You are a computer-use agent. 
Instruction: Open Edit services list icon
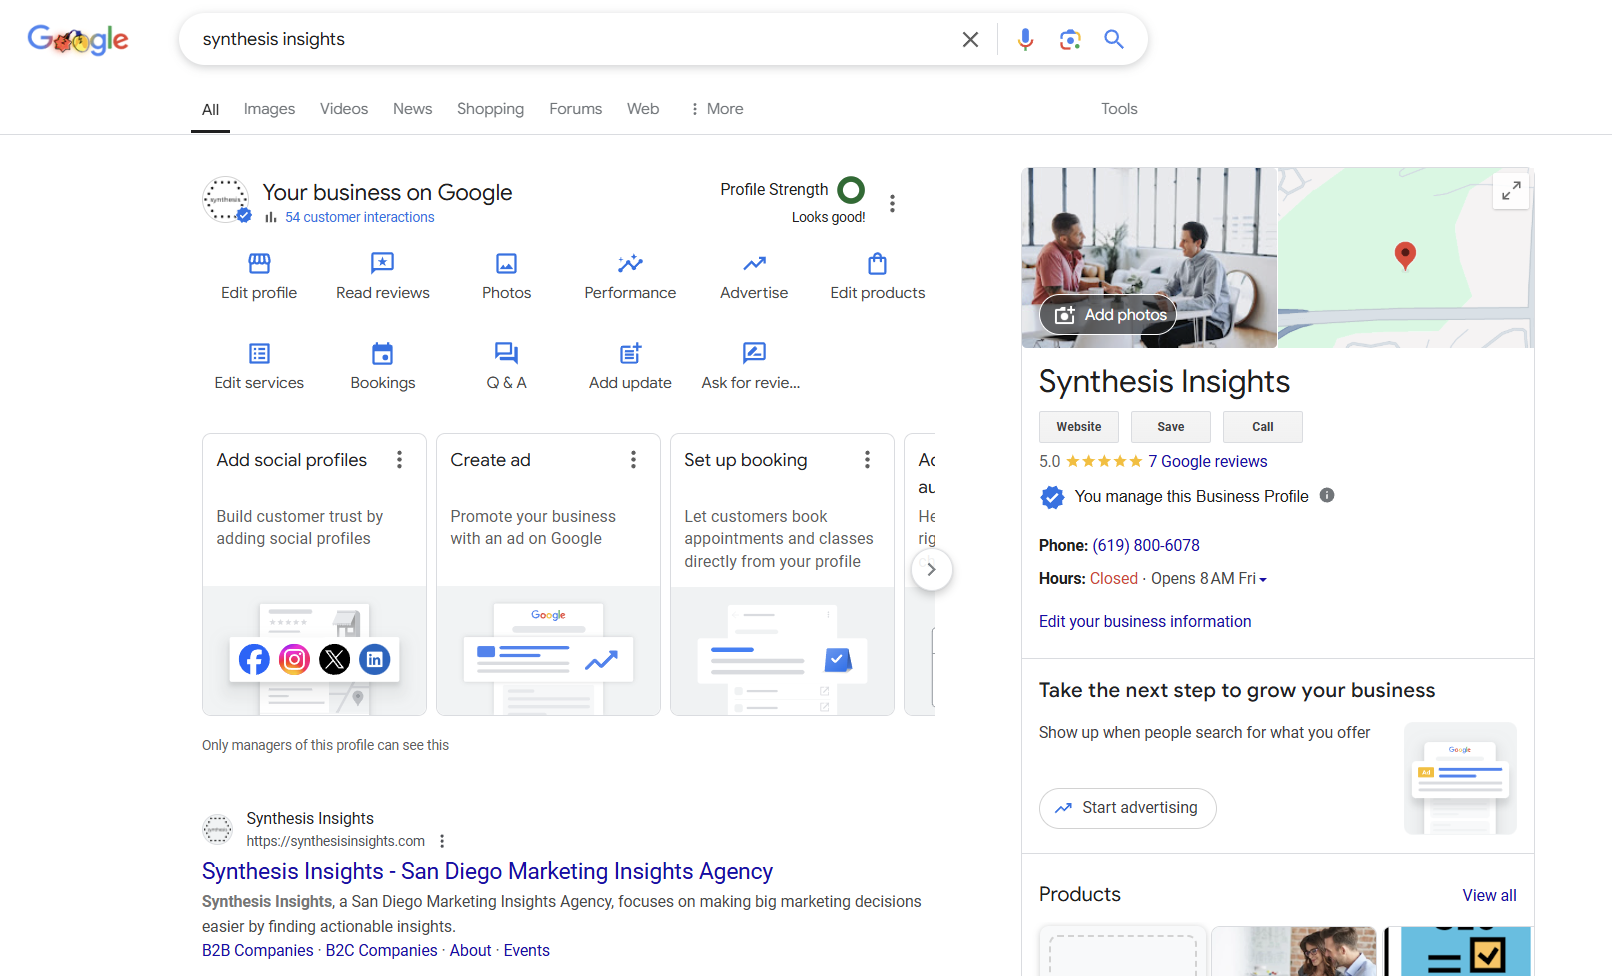(259, 353)
